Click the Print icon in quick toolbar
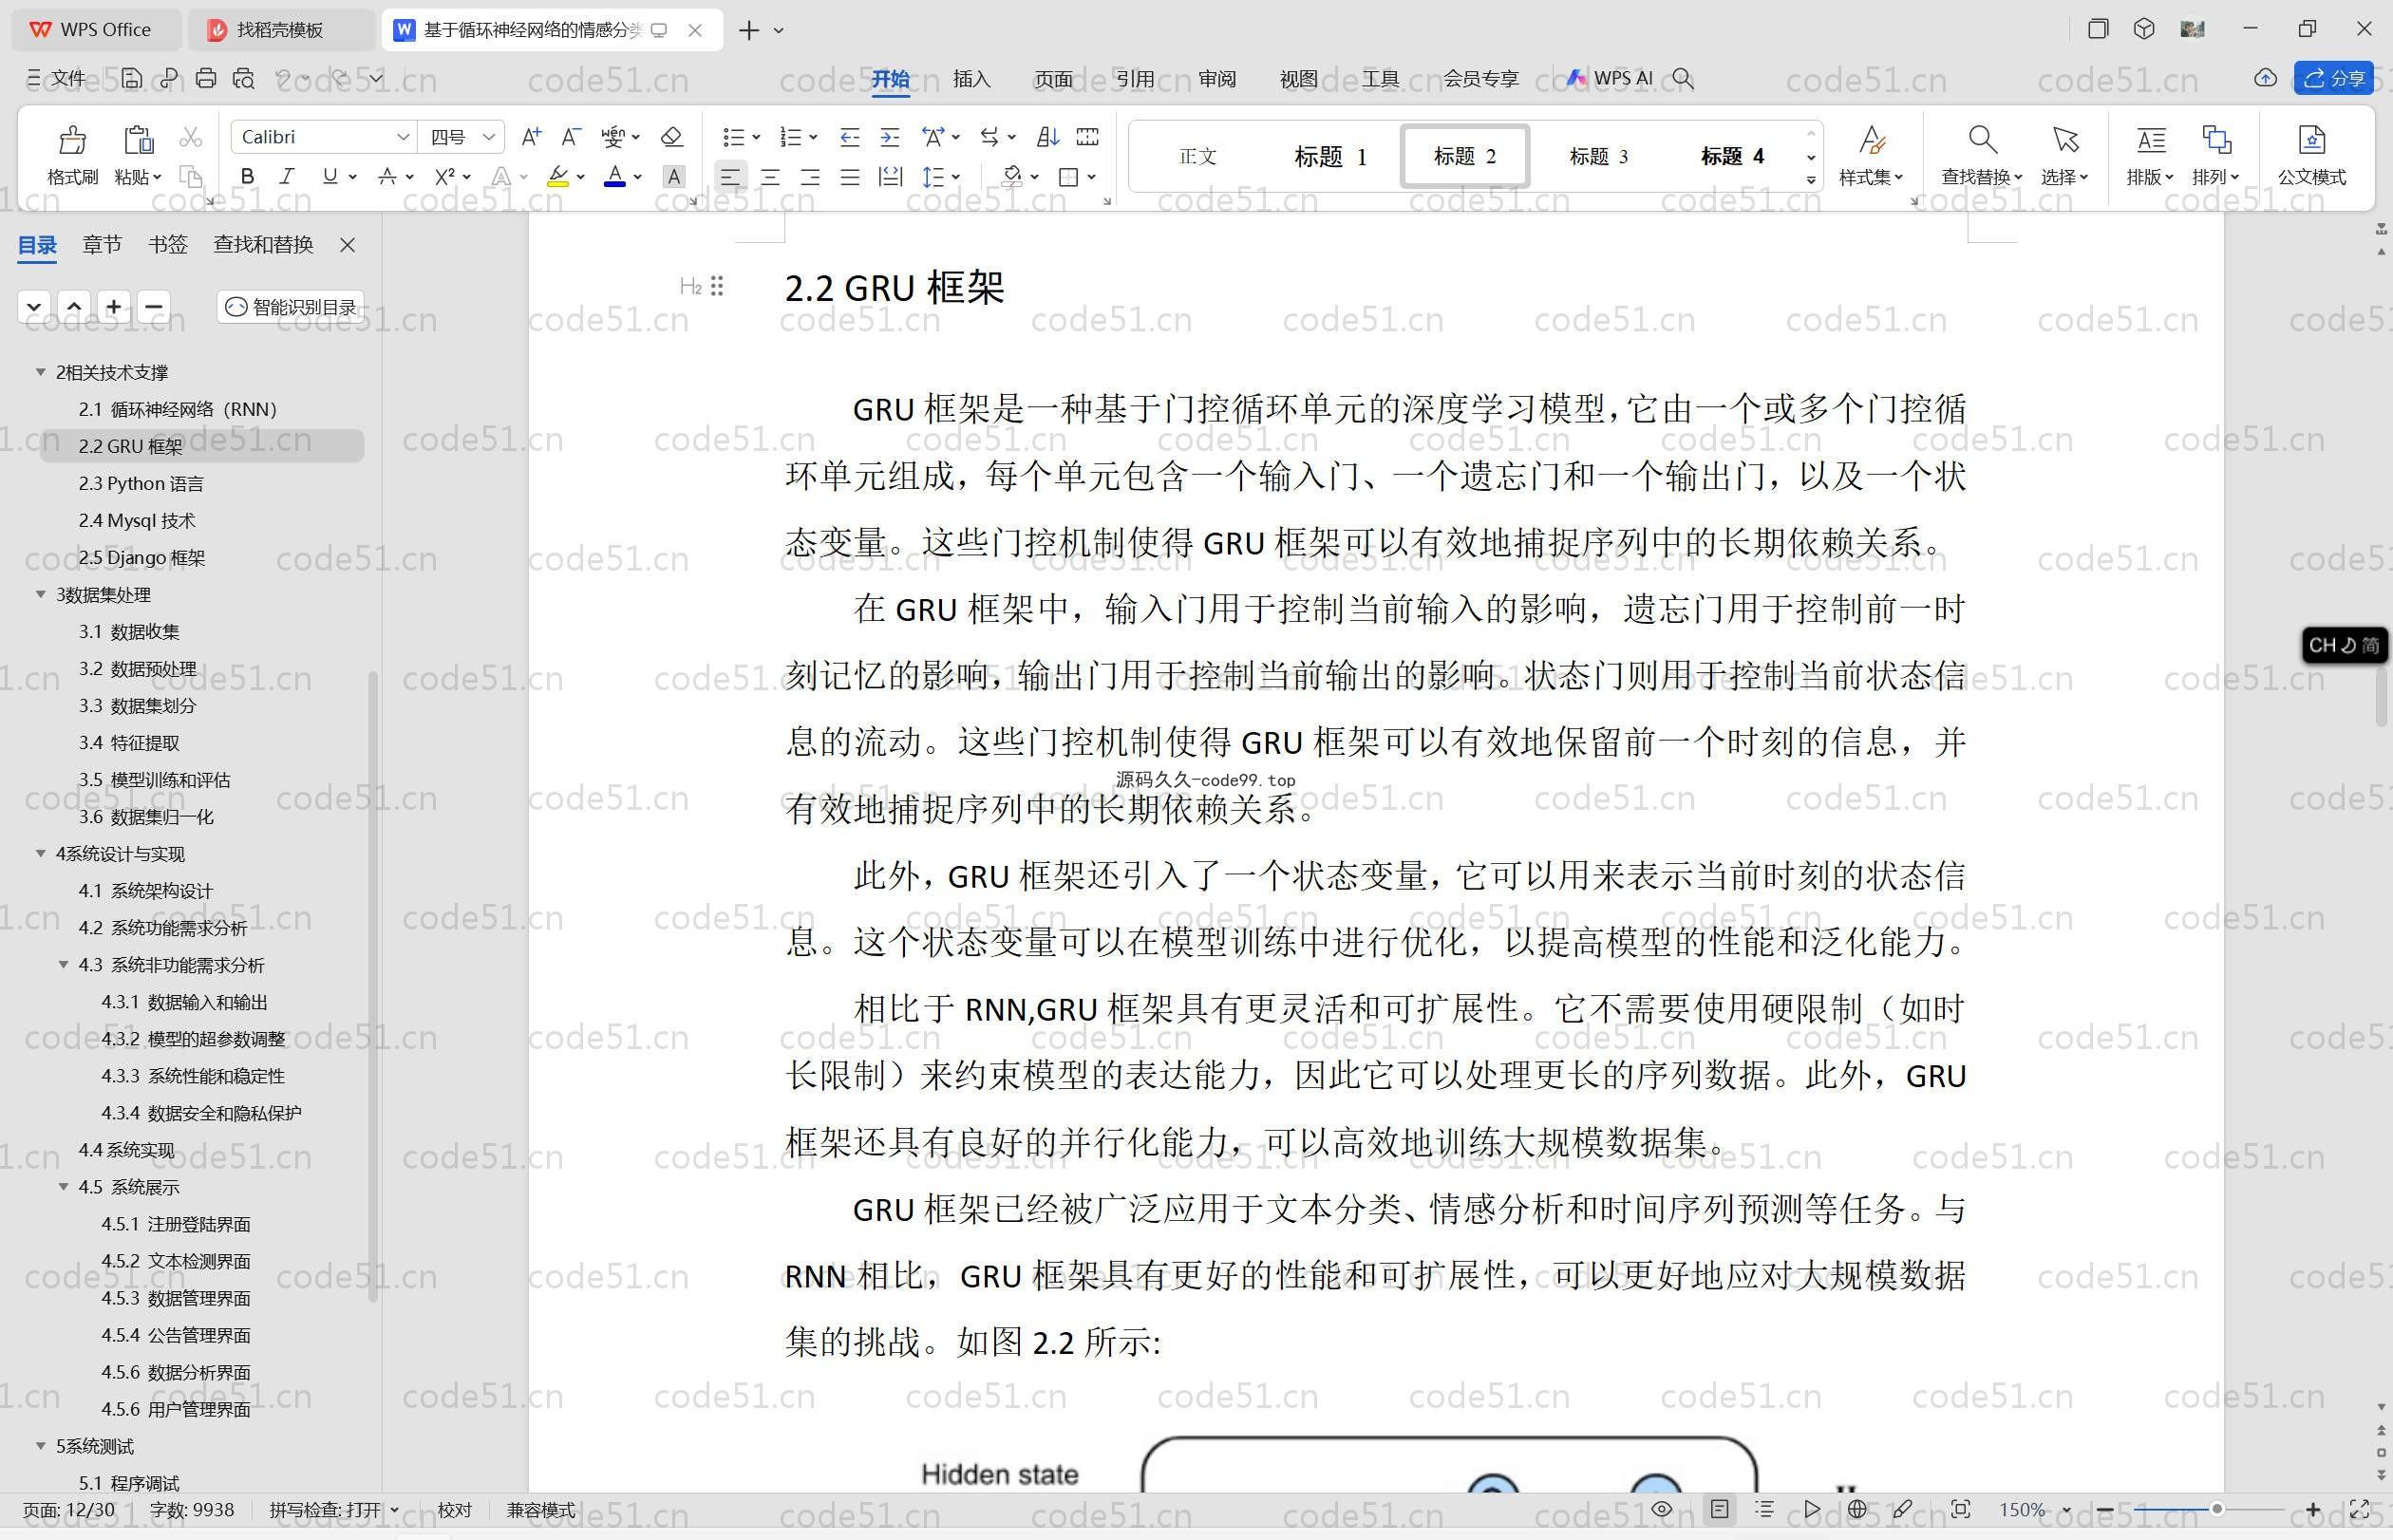This screenshot has width=2393, height=1540. point(206,78)
